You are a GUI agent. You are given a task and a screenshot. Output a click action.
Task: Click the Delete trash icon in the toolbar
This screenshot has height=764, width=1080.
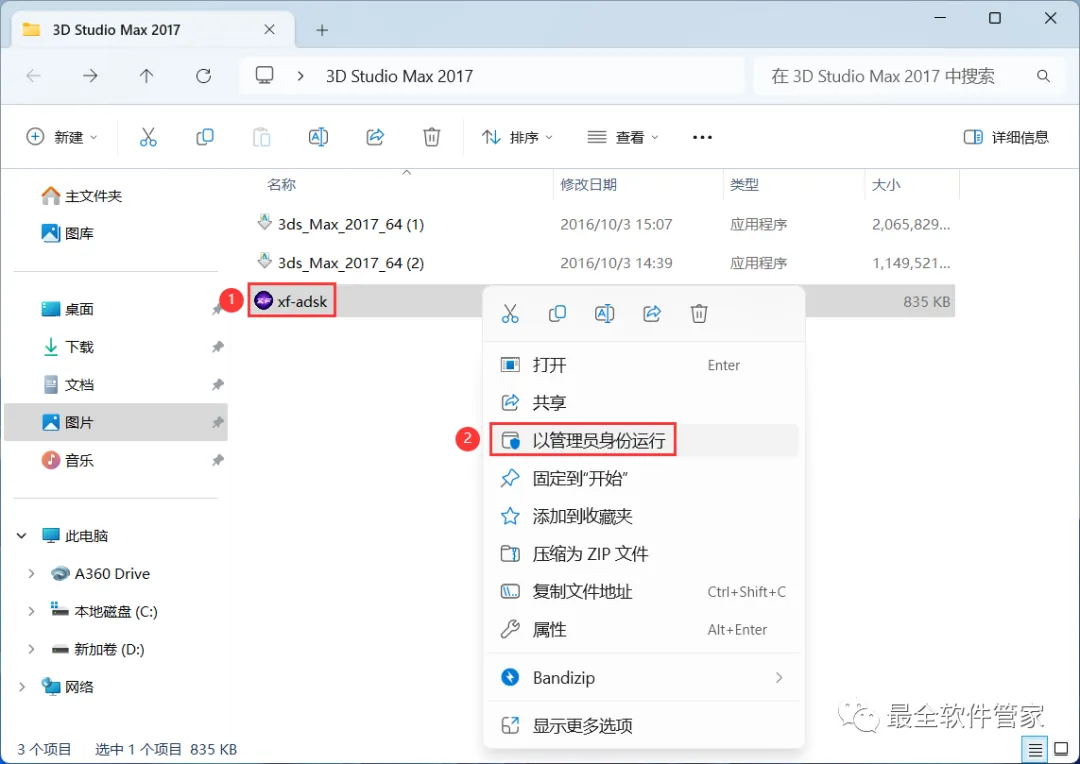click(x=431, y=137)
